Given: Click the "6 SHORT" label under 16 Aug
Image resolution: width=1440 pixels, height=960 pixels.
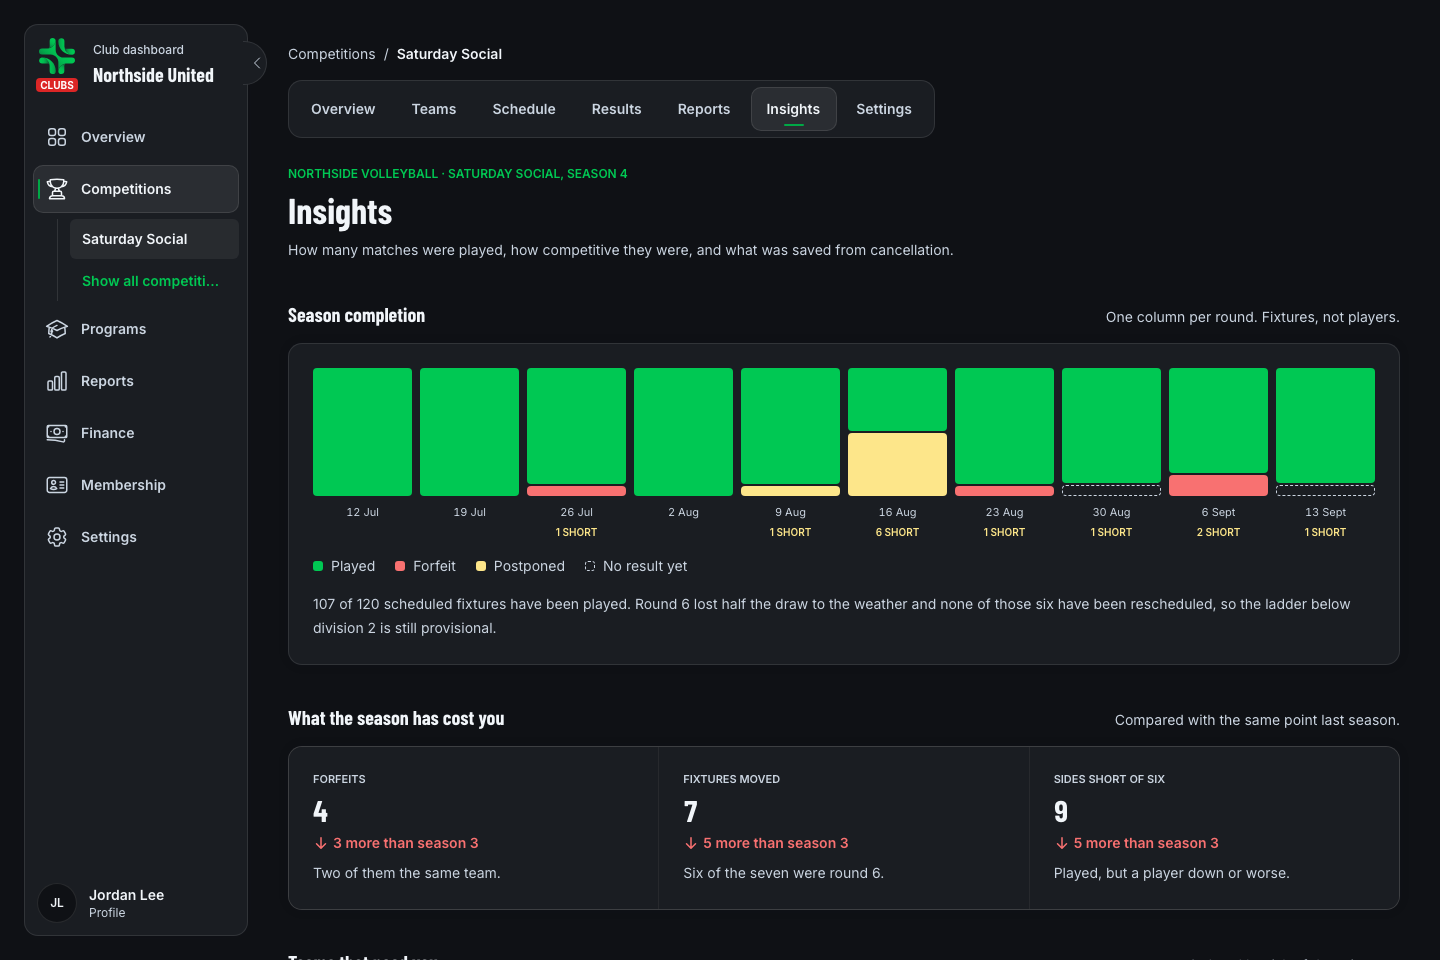Looking at the screenshot, I should coord(897,533).
